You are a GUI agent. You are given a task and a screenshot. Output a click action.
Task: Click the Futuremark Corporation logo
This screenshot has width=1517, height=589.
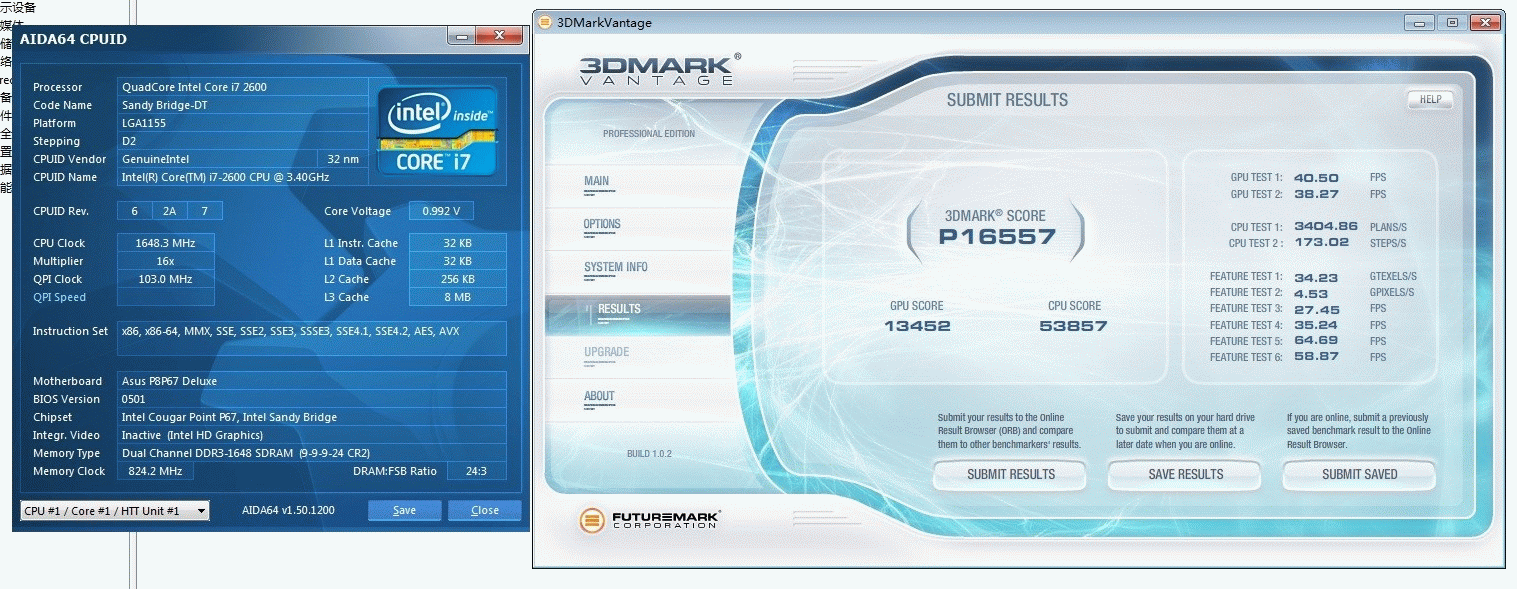coord(651,520)
